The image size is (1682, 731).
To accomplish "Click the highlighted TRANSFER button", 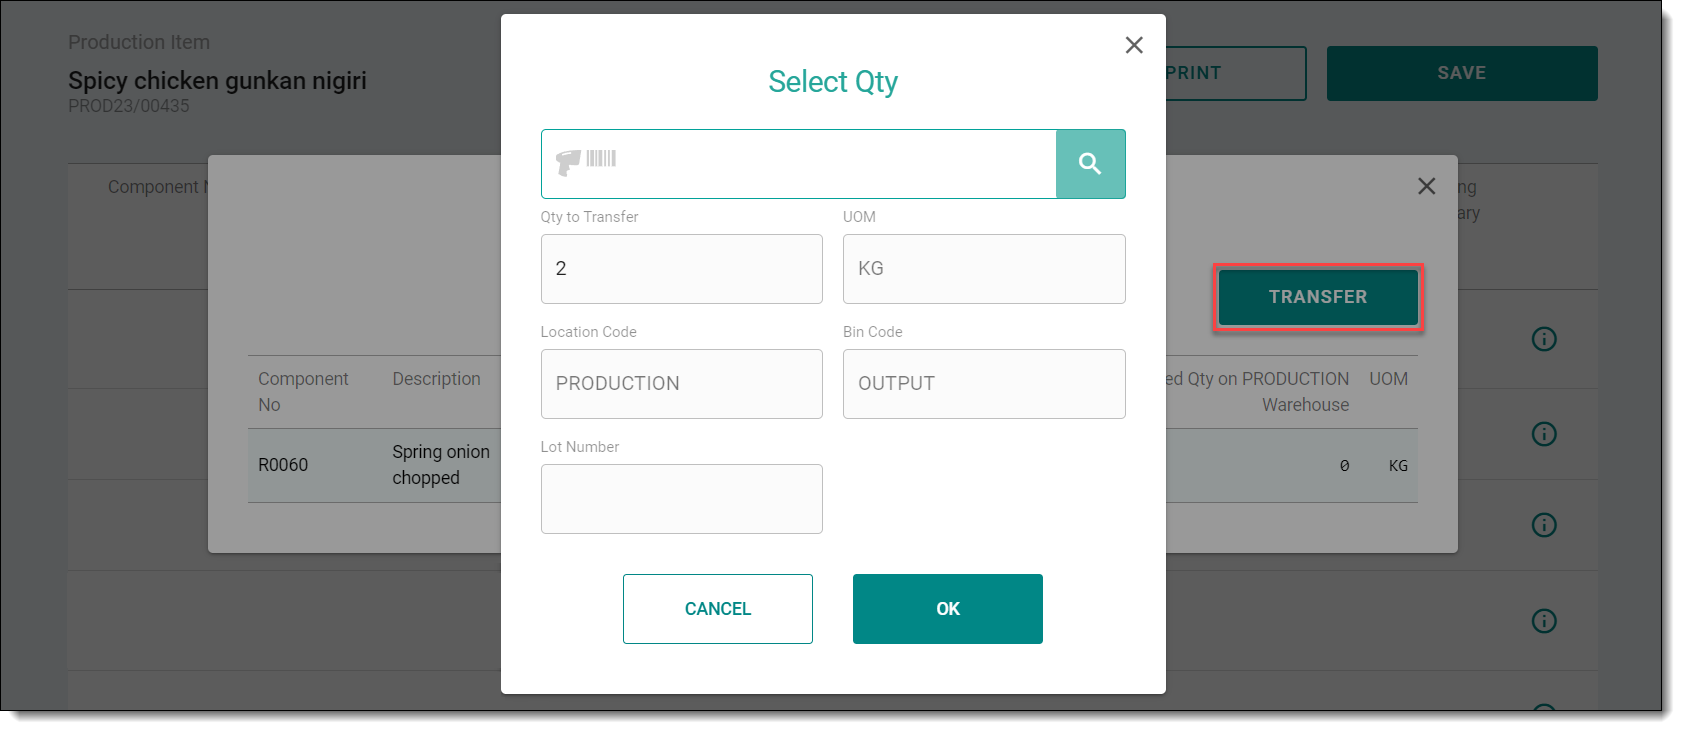I will click(x=1317, y=297).
